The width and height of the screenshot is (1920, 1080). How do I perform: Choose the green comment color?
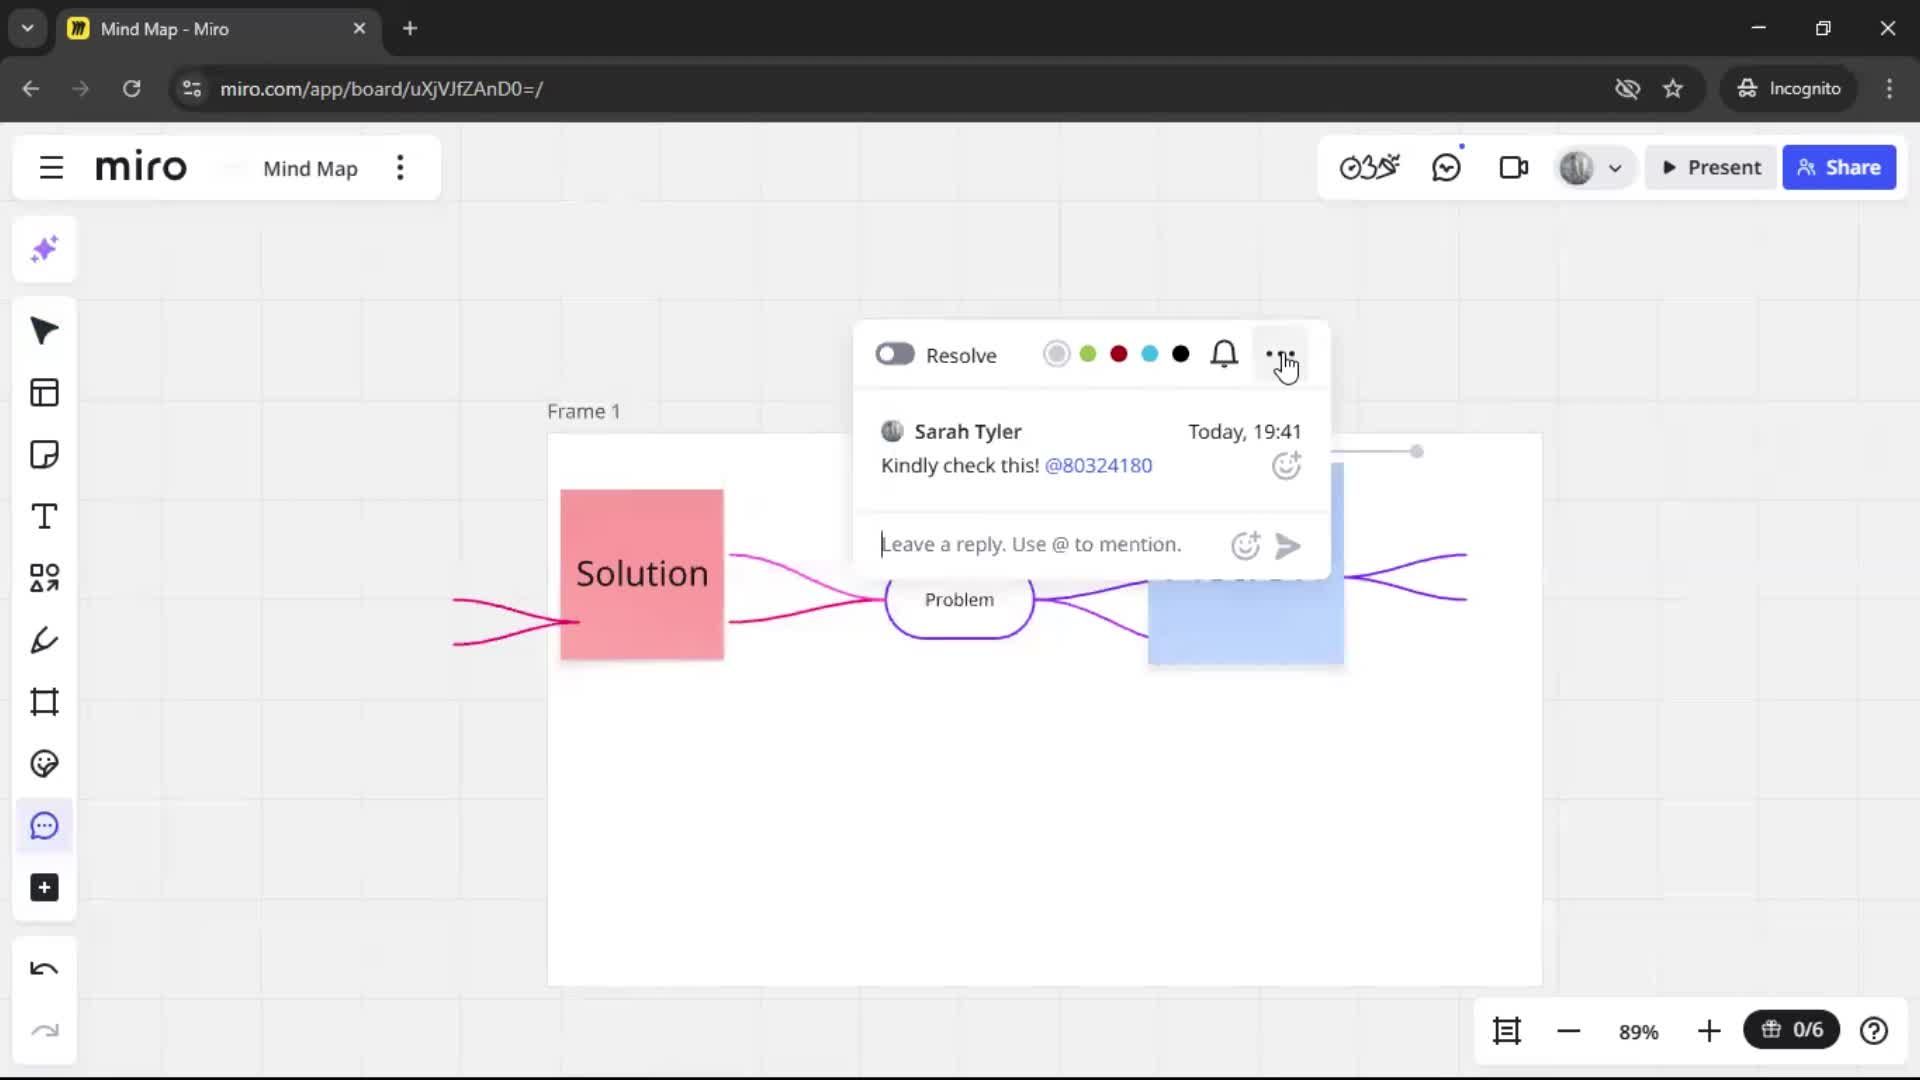pyautogui.click(x=1088, y=354)
